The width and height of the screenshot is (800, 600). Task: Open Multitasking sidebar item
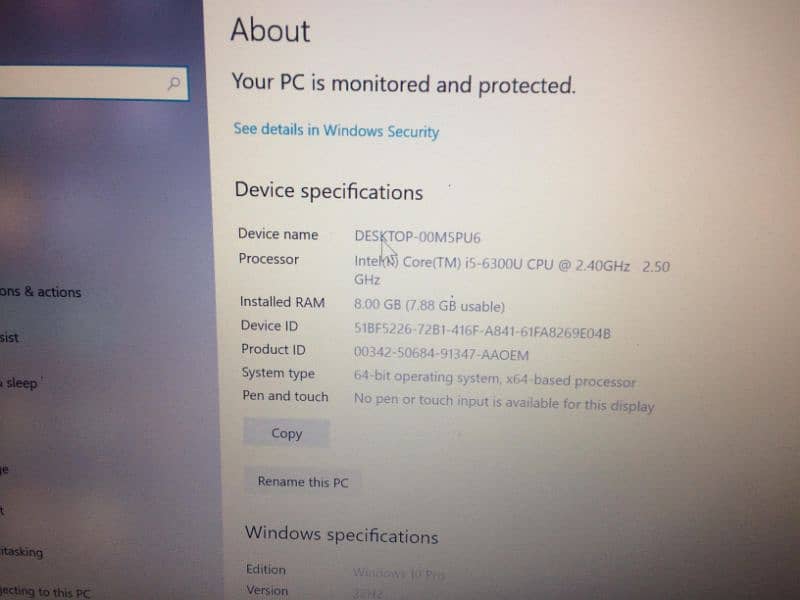pos(21,552)
